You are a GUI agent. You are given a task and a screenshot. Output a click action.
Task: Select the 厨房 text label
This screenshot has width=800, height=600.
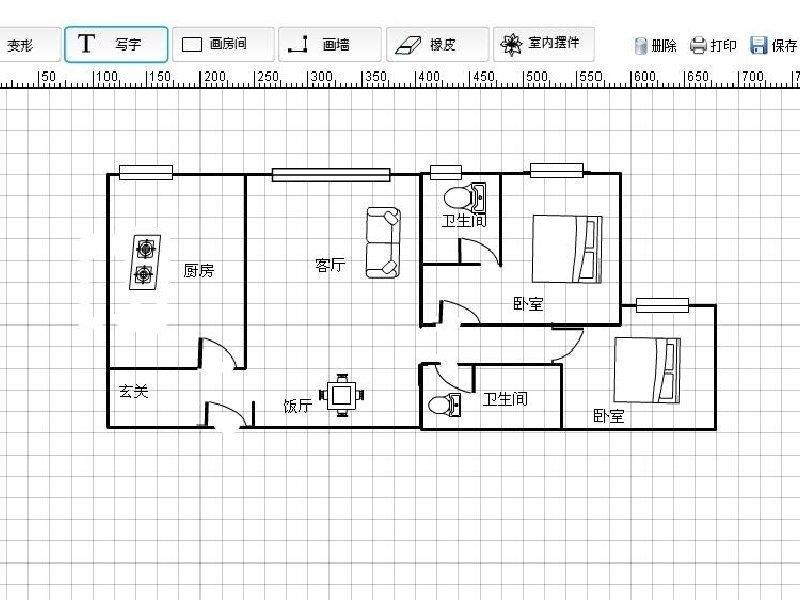pos(198,270)
